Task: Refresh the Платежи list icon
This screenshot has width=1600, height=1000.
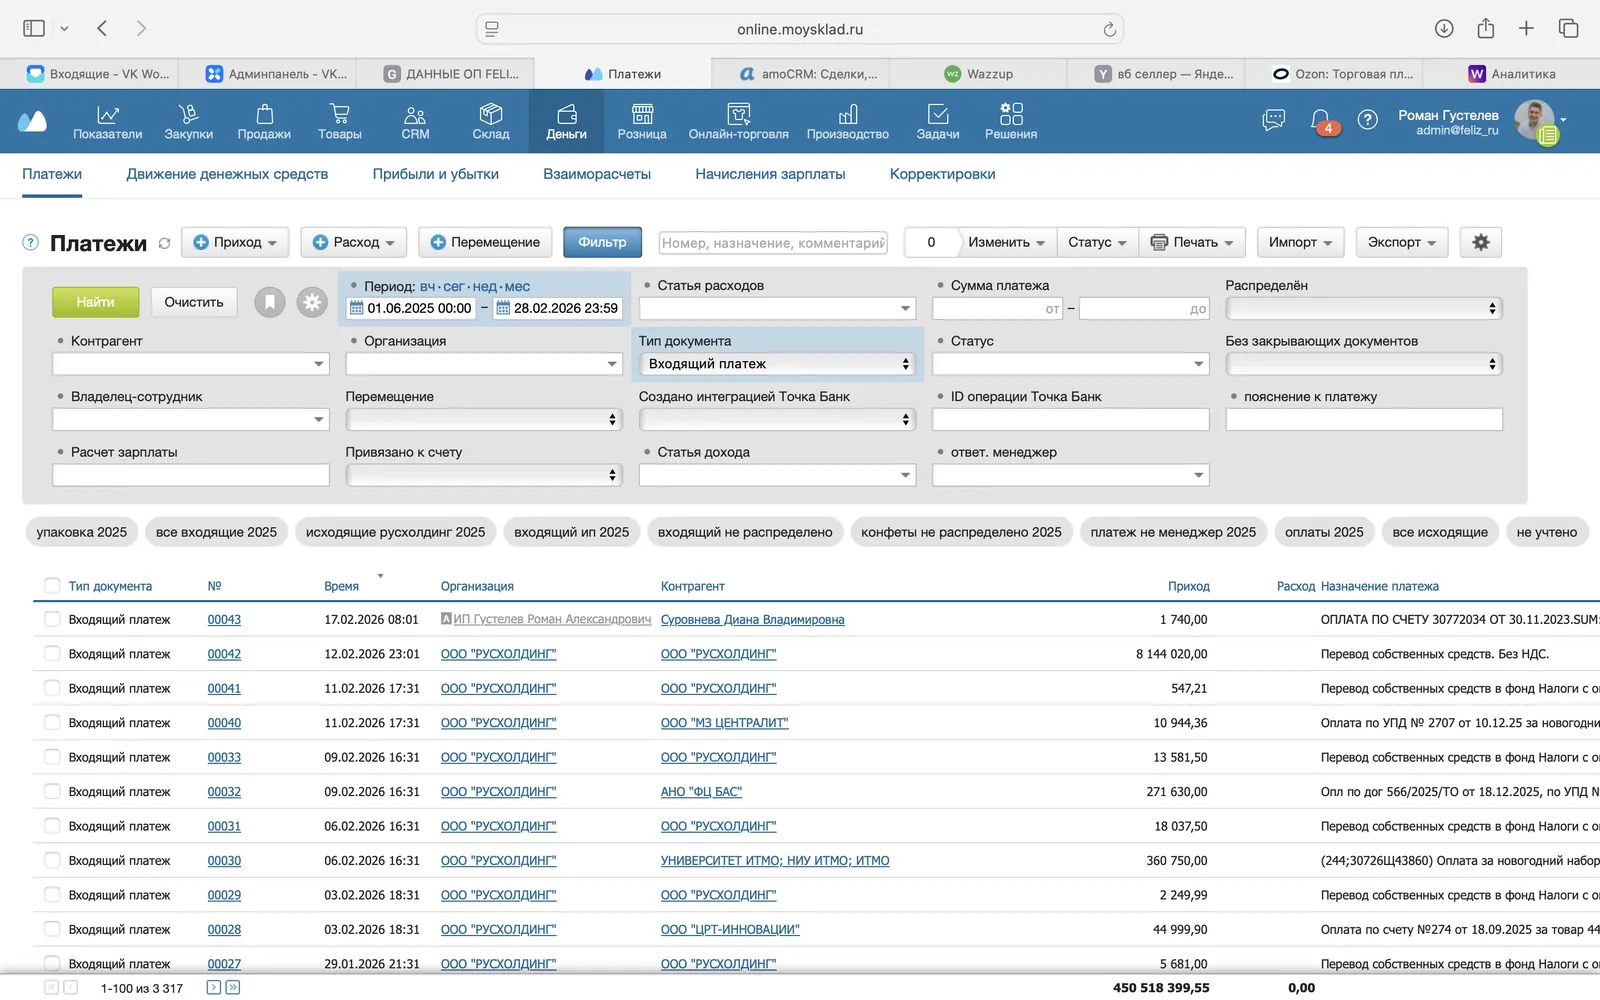Action: [x=164, y=243]
